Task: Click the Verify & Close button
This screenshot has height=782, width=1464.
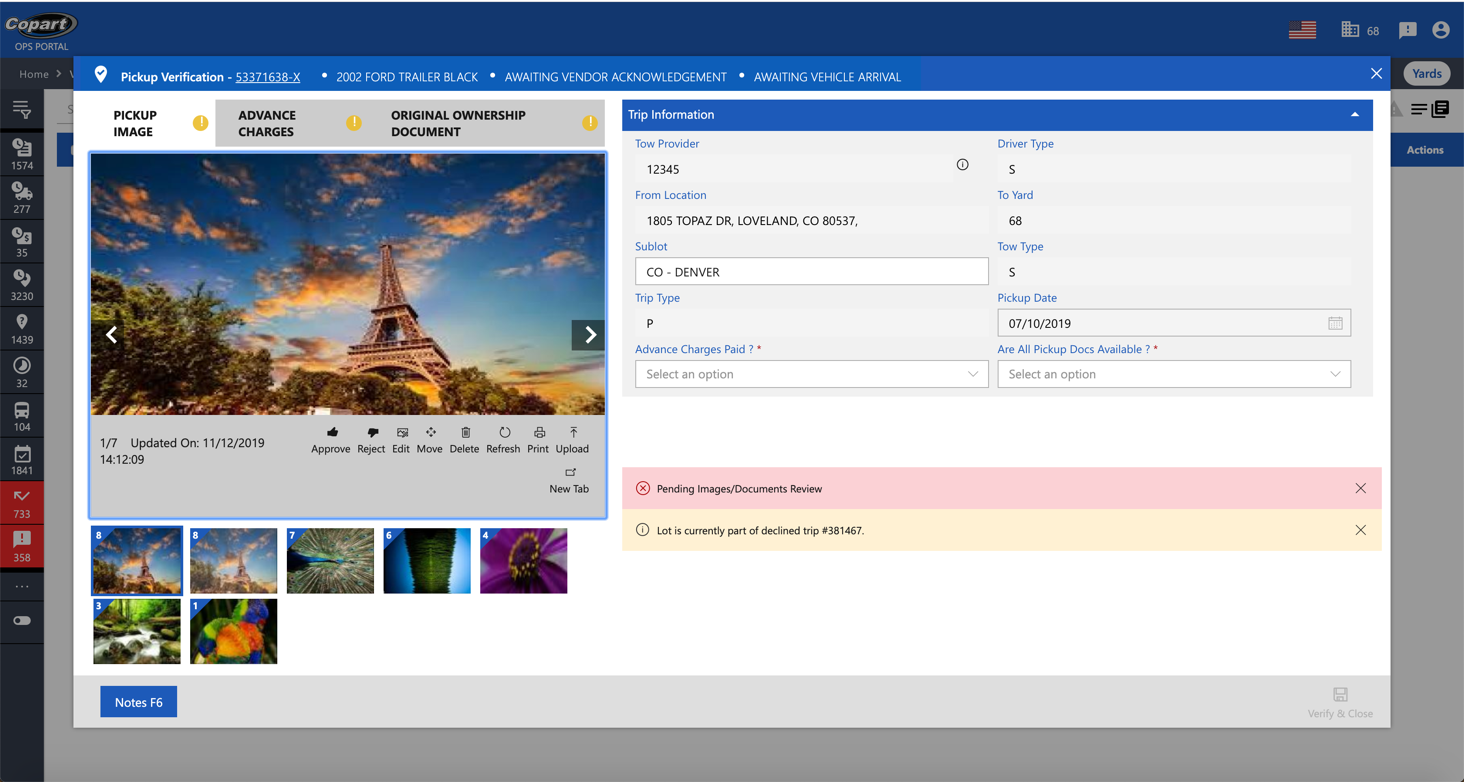Action: point(1340,702)
